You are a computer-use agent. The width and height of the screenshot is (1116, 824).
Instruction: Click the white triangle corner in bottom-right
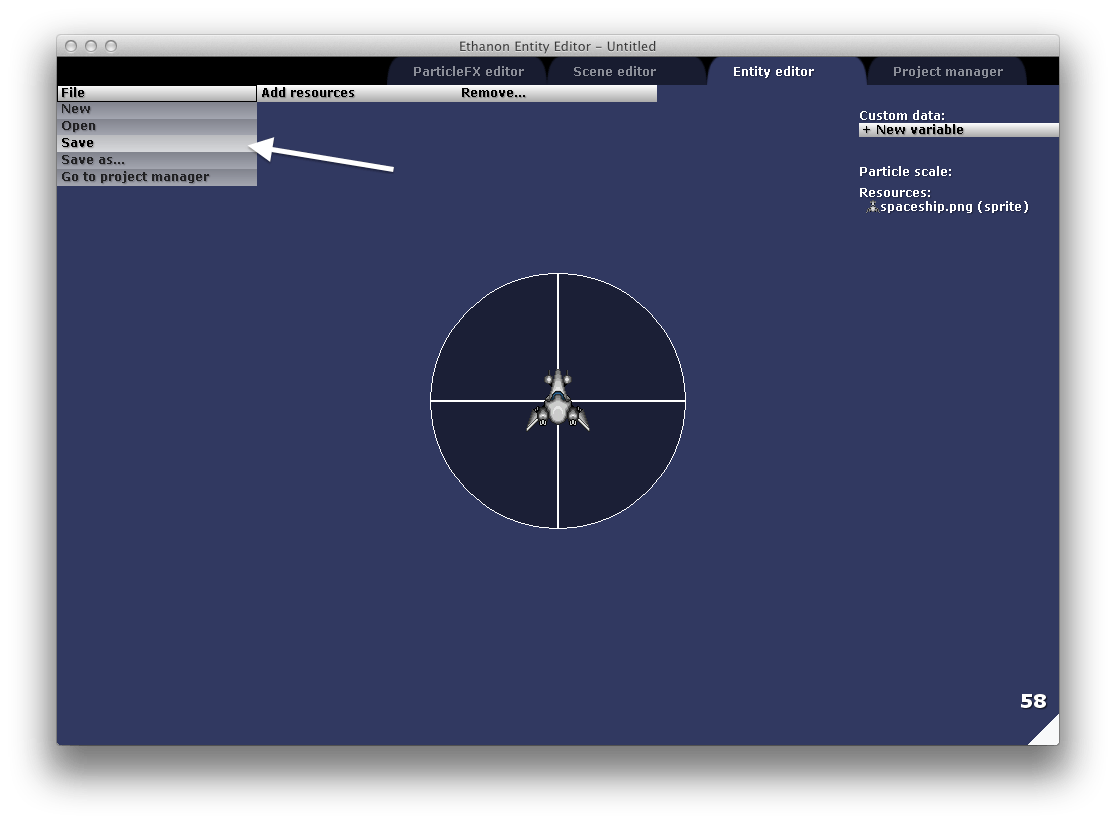pos(1046,733)
